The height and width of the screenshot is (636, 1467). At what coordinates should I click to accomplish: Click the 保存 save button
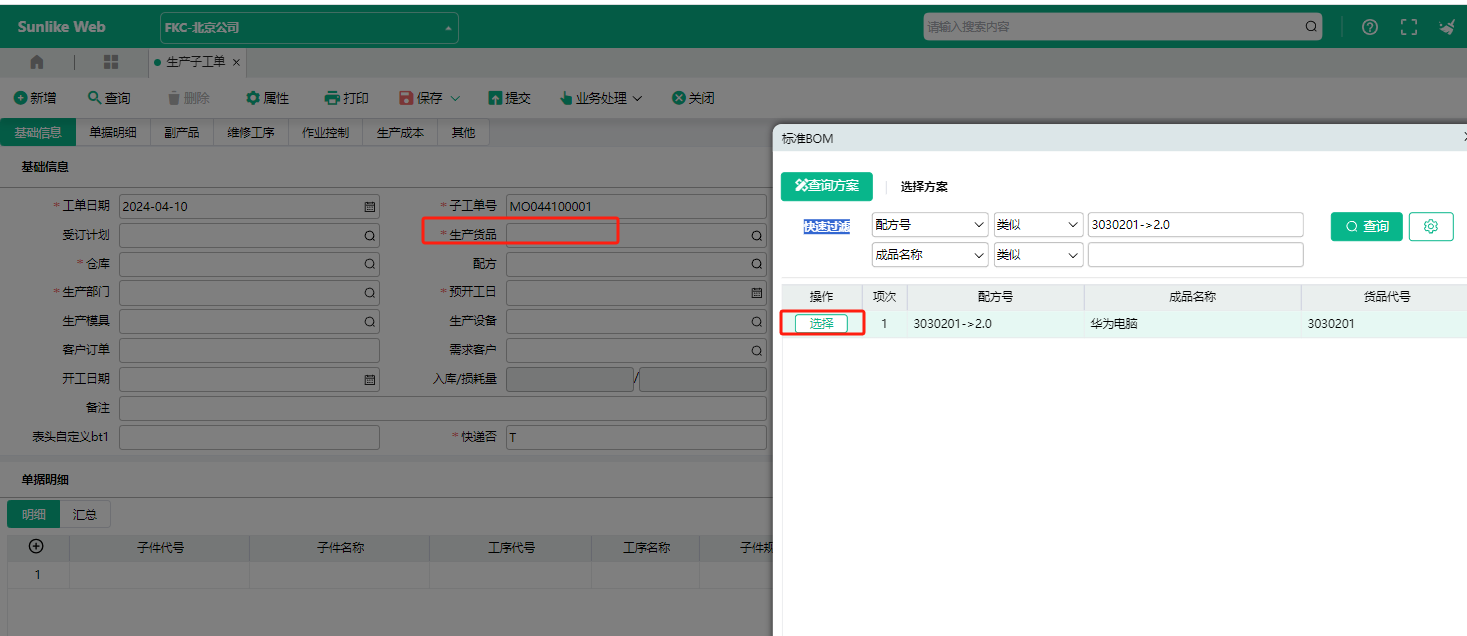click(x=421, y=98)
